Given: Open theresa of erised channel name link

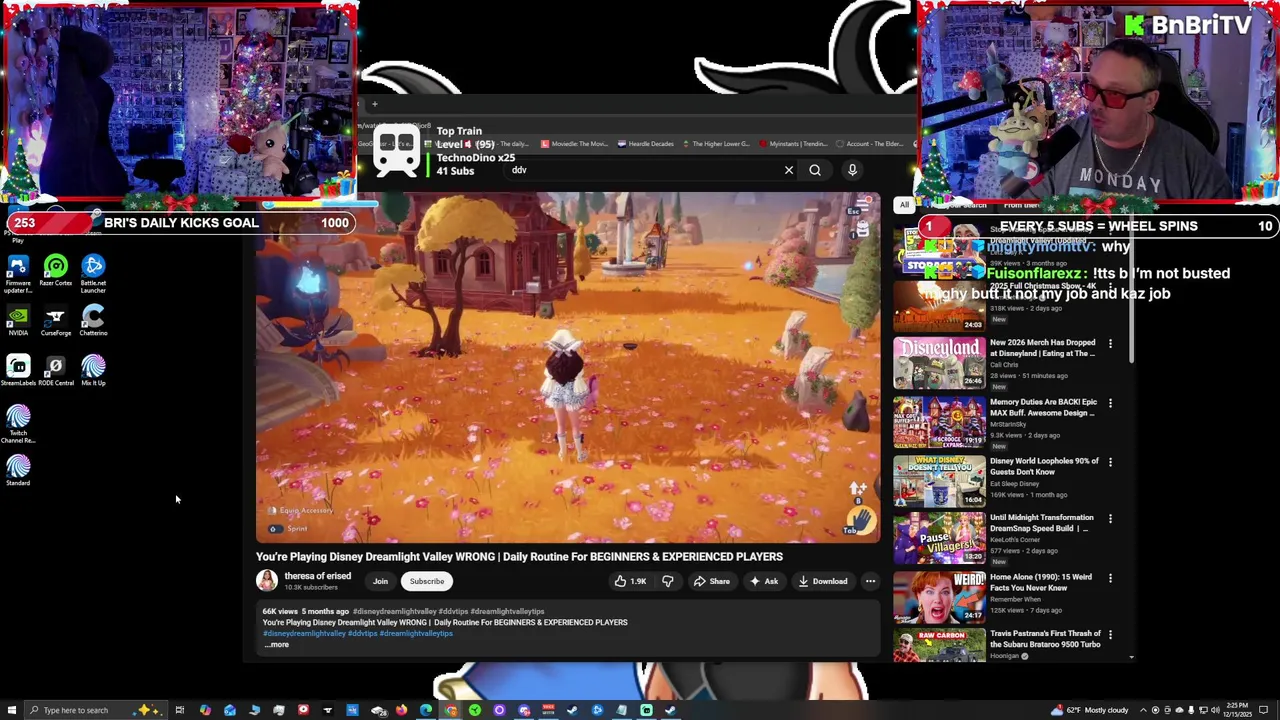Looking at the screenshot, I should 317,576.
